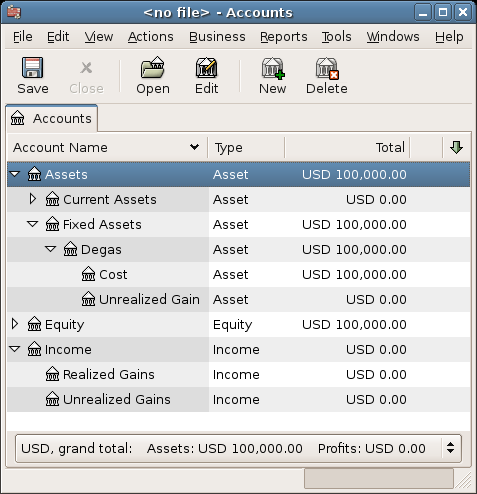Click the Equity row total USD 100,000.00
The width and height of the screenshot is (477, 494).
click(354, 325)
